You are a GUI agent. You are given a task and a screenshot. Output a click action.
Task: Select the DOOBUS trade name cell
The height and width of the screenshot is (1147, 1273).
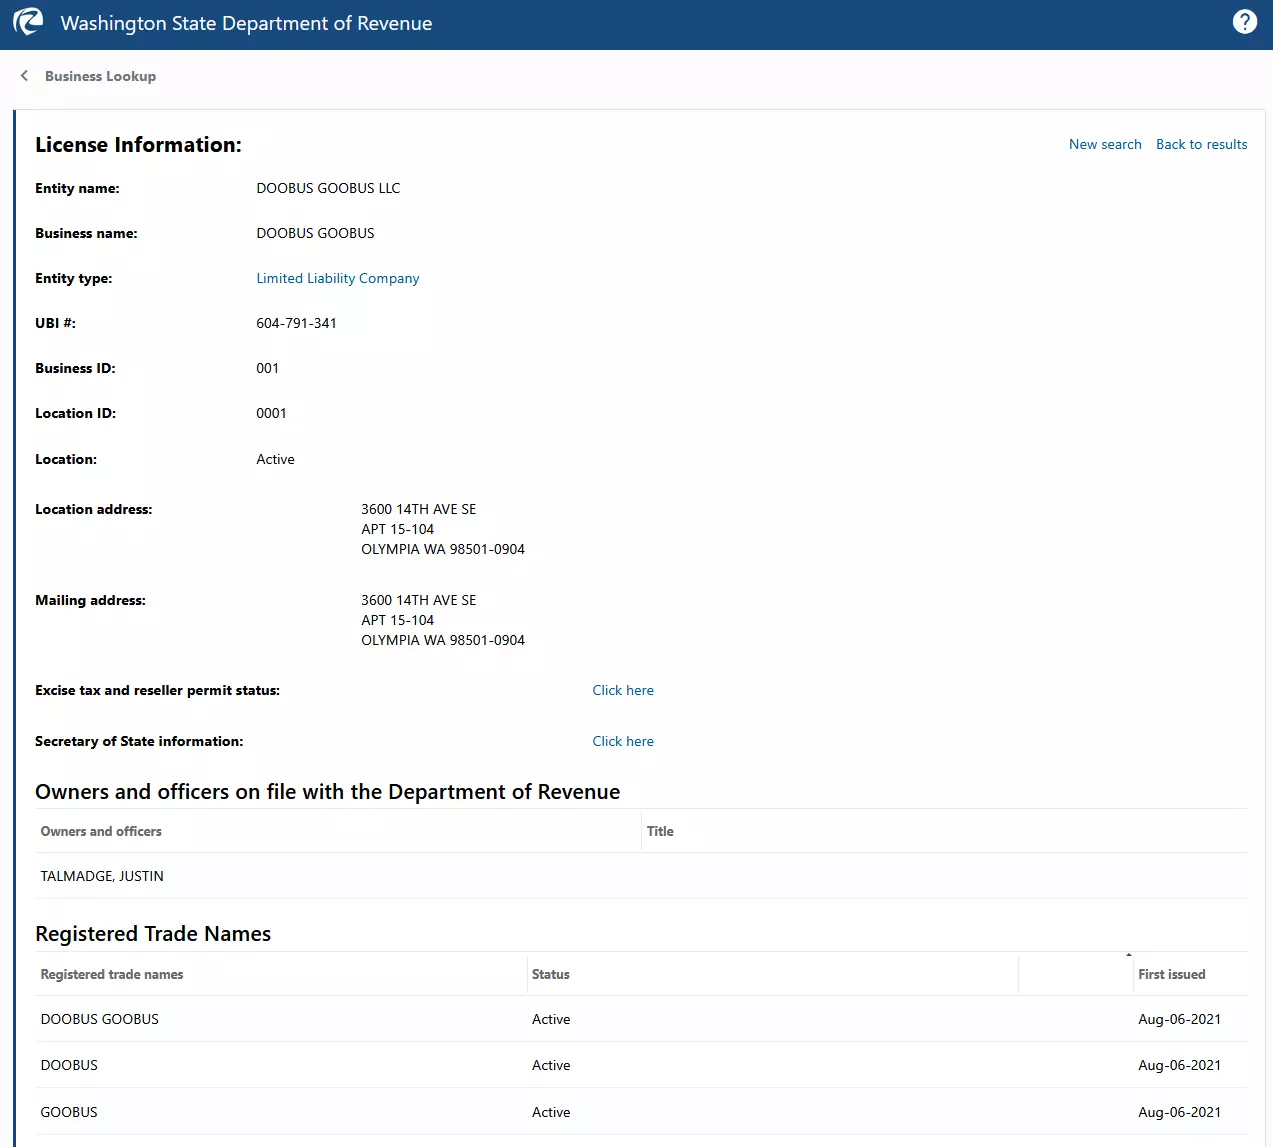69,1065
